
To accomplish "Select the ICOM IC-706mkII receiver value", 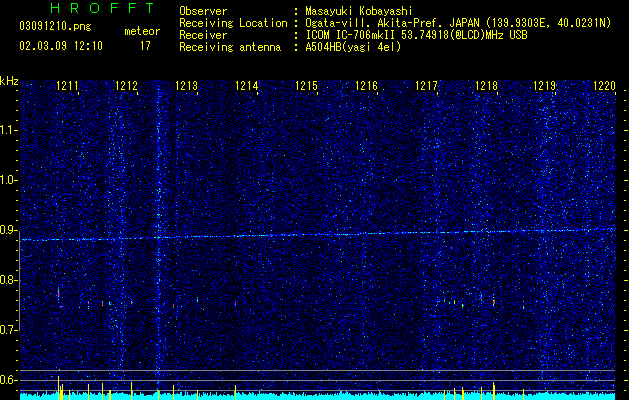I will (x=416, y=35).
